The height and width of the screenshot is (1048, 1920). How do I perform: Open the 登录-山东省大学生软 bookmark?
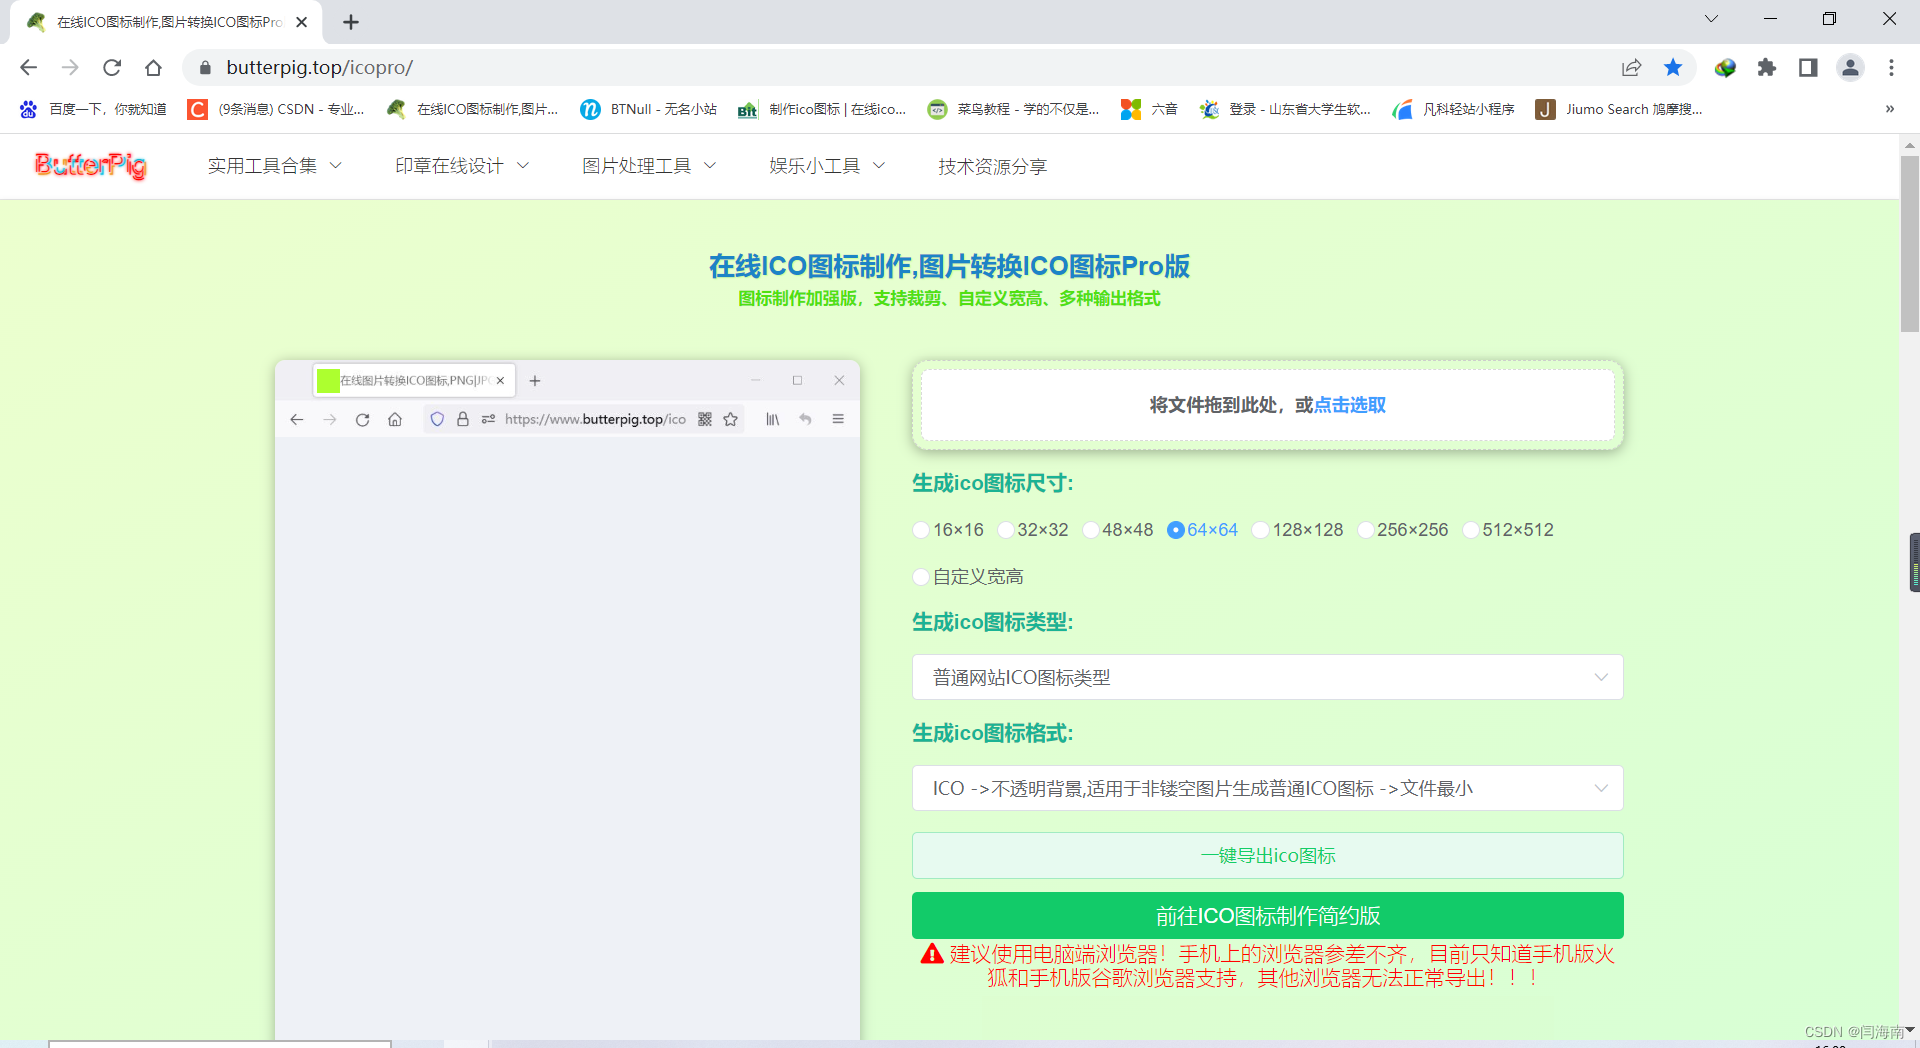(1285, 109)
